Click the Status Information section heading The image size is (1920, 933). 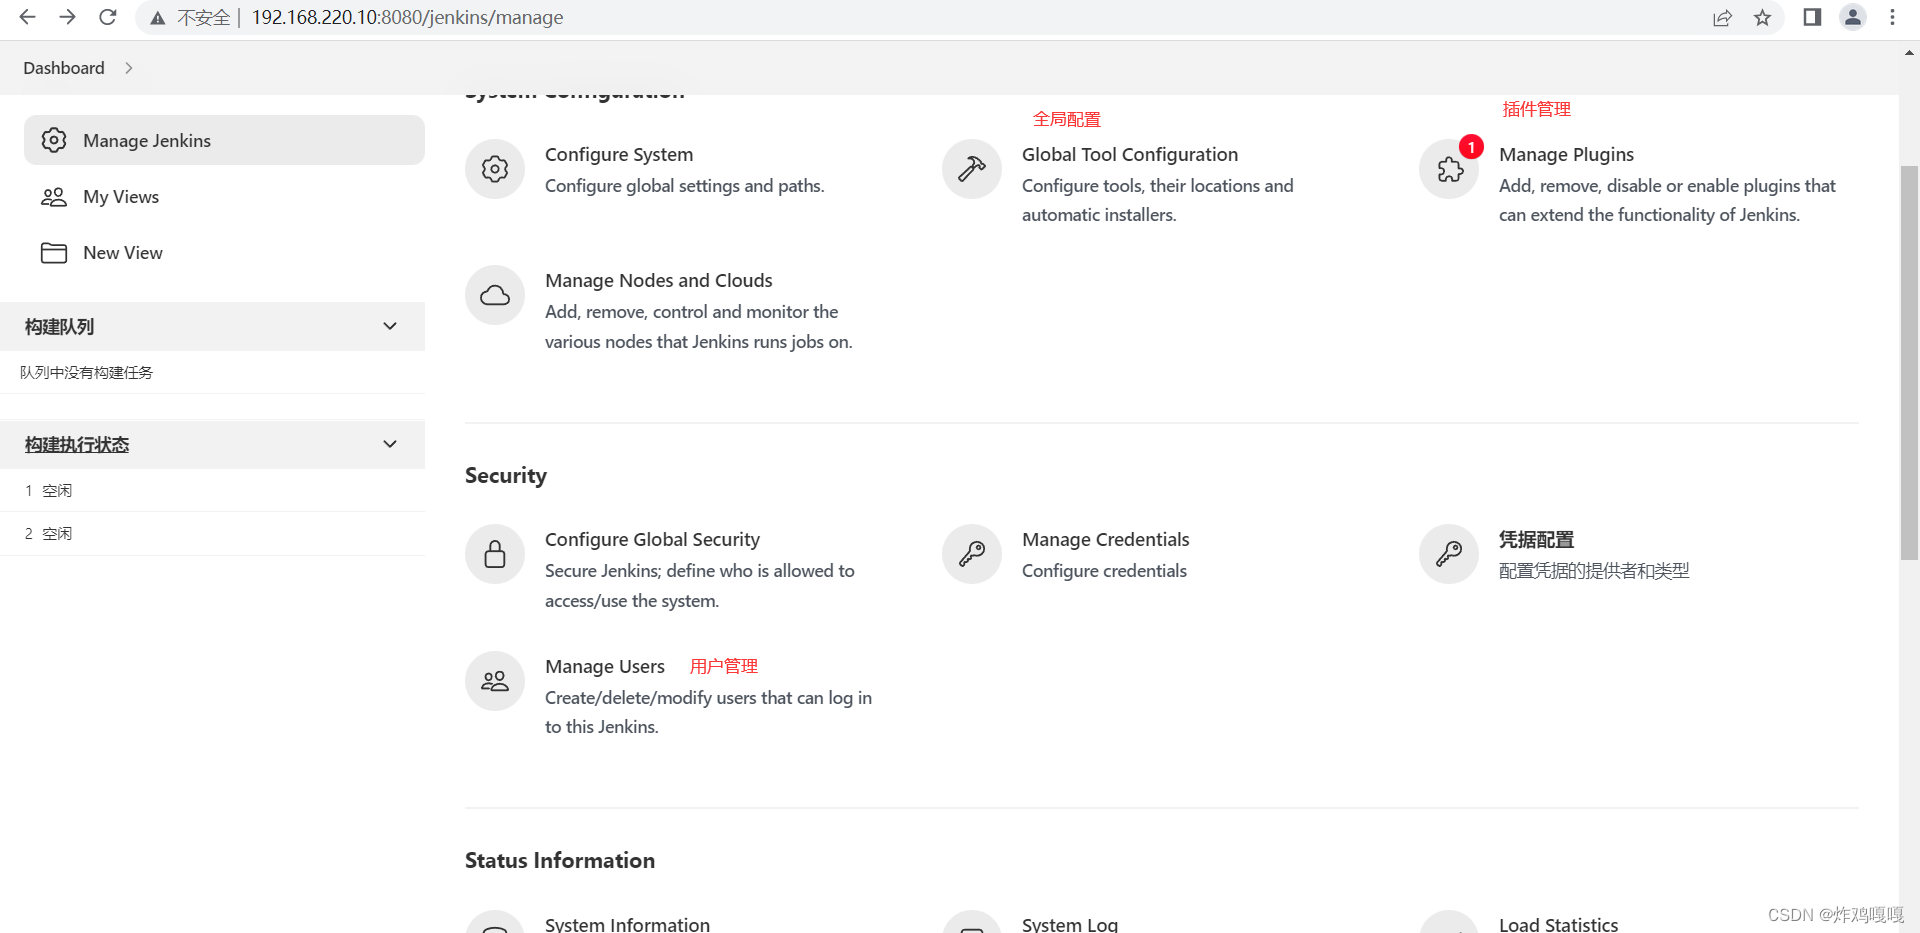tap(560, 860)
